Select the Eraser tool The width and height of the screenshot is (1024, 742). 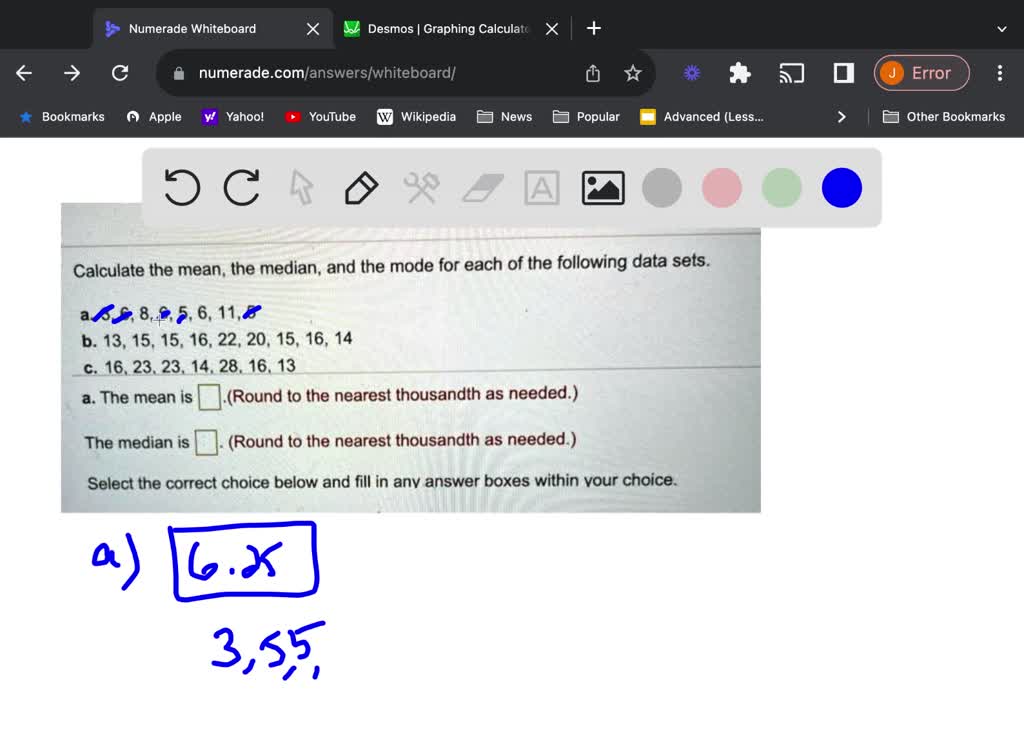click(482, 187)
